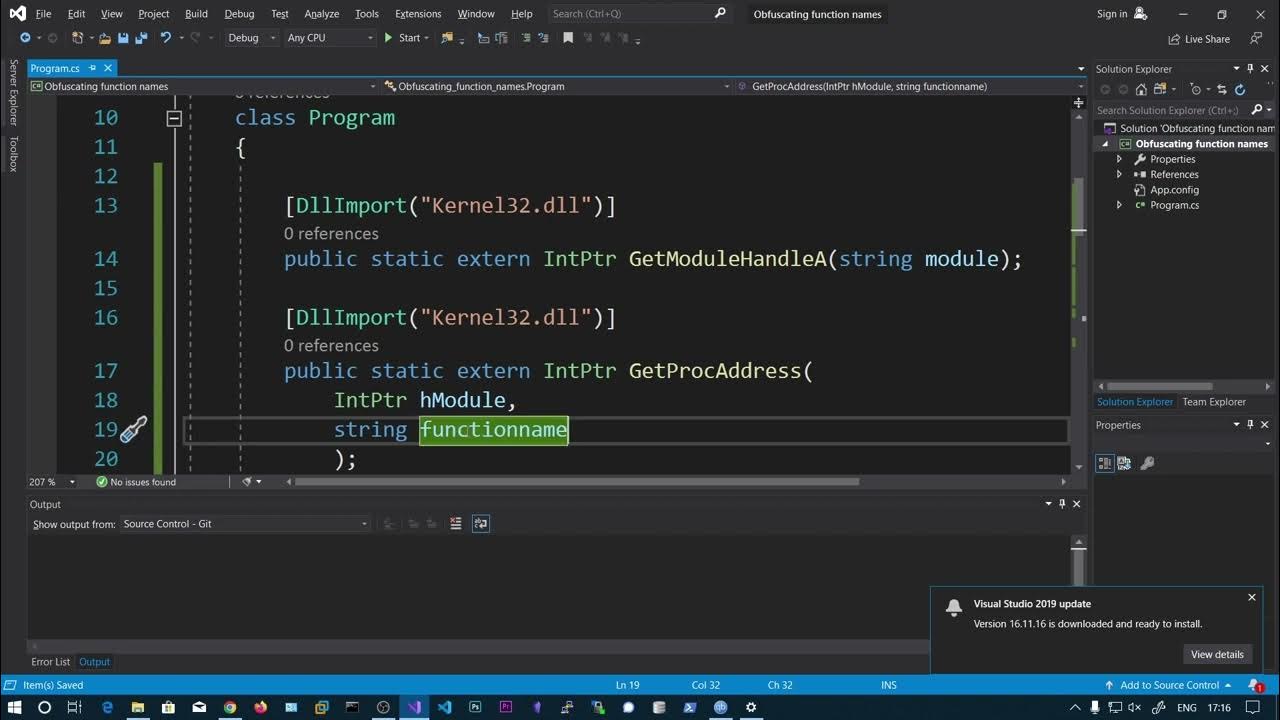The height and width of the screenshot is (720, 1280).
Task: Toggle word wrap in Output panel
Action: 481,523
